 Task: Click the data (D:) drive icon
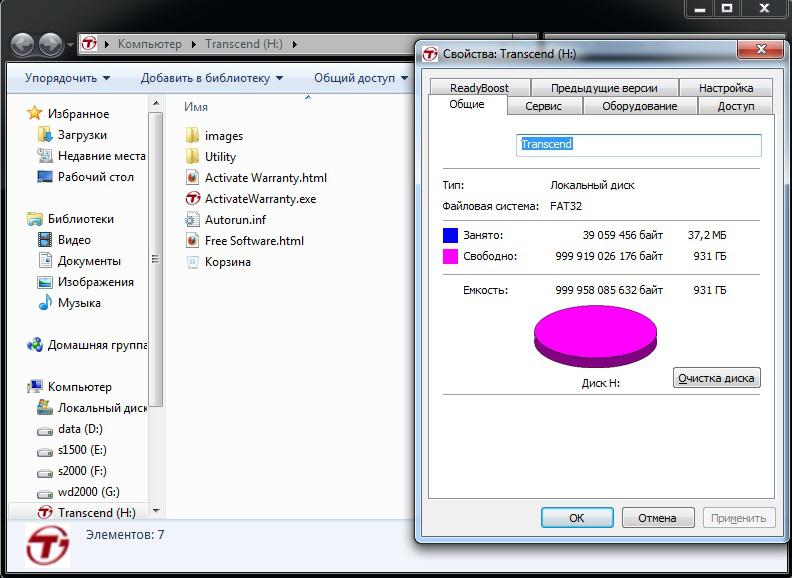44,431
